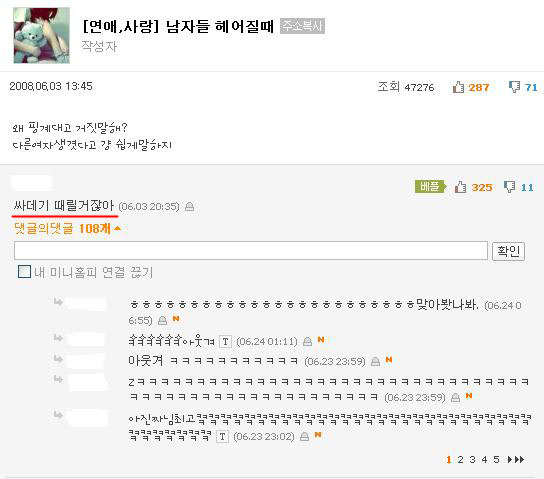This screenshot has height=479, width=544.
Task: Click the post's thumbs-up icon beside 287
Action: click(x=458, y=87)
